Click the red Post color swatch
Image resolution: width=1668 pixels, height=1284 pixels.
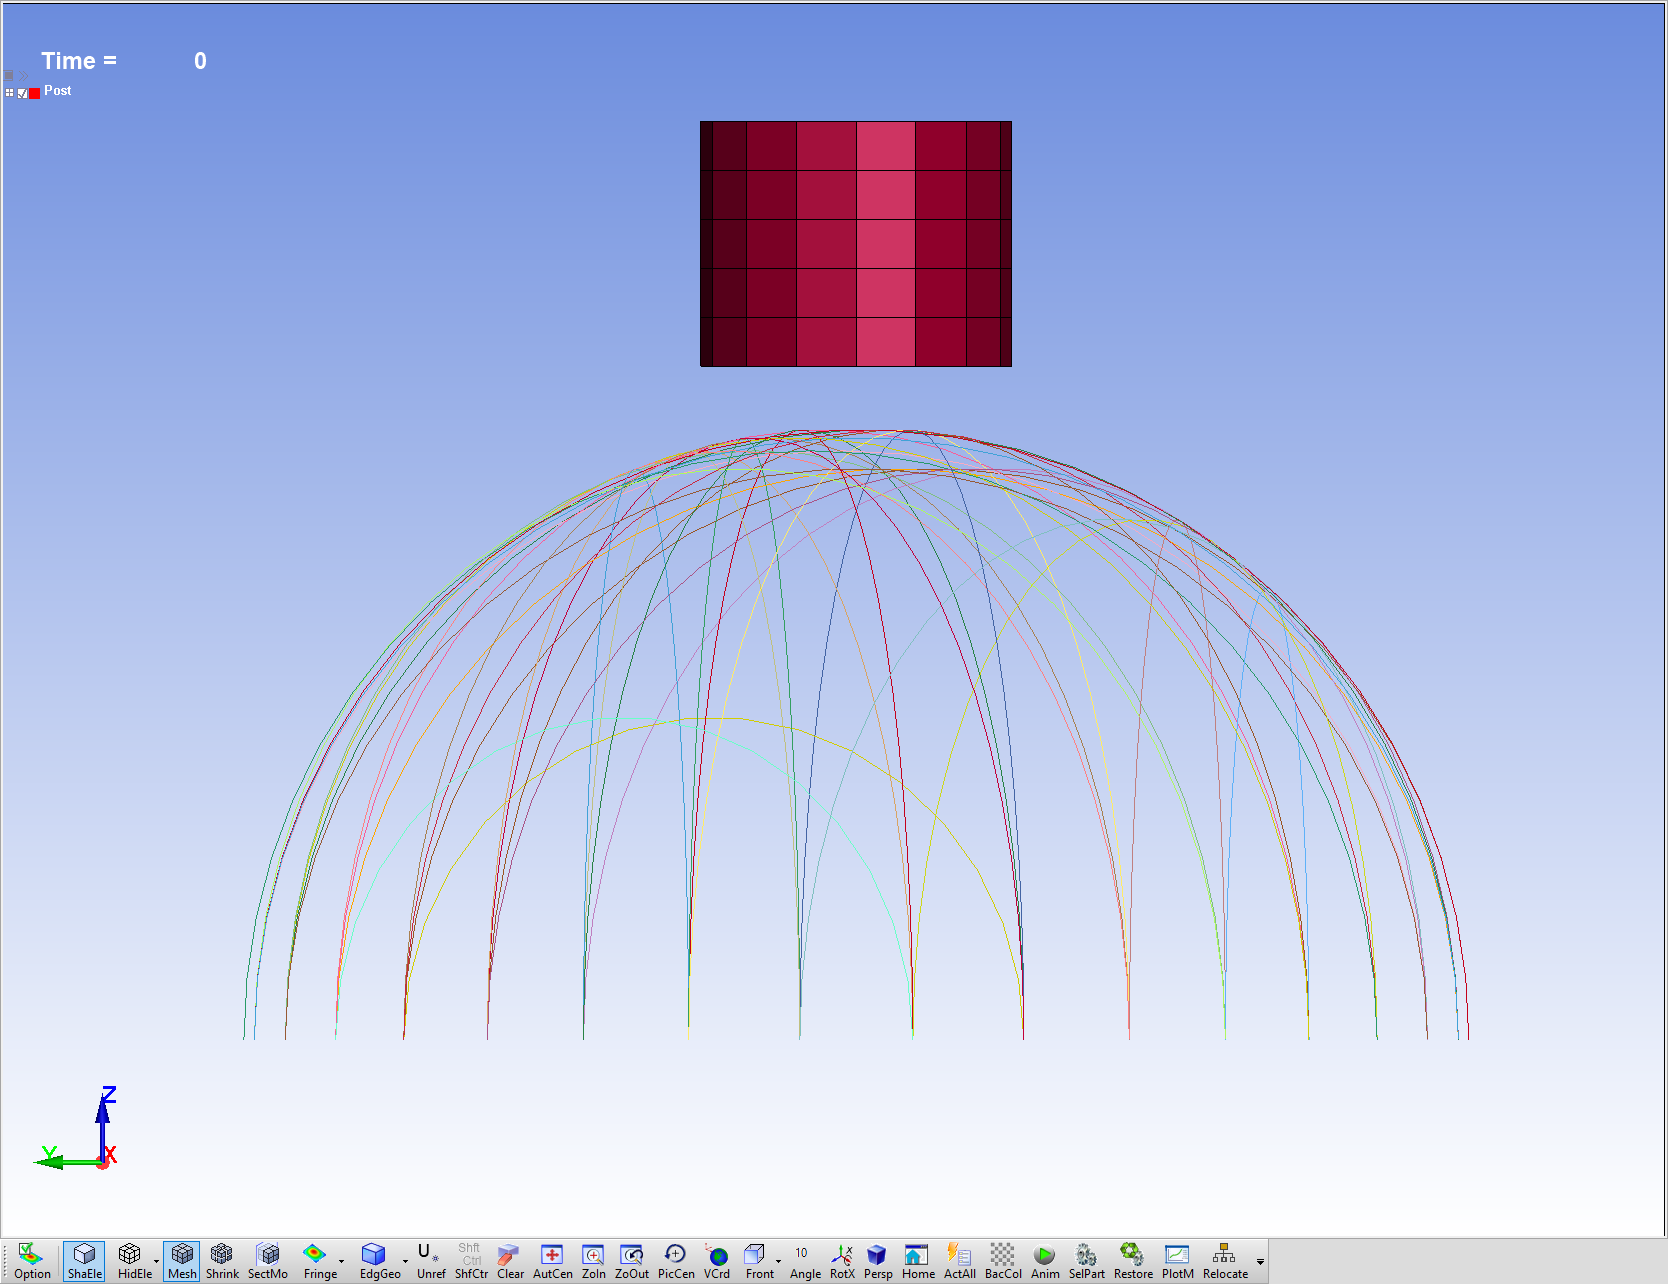(x=35, y=93)
